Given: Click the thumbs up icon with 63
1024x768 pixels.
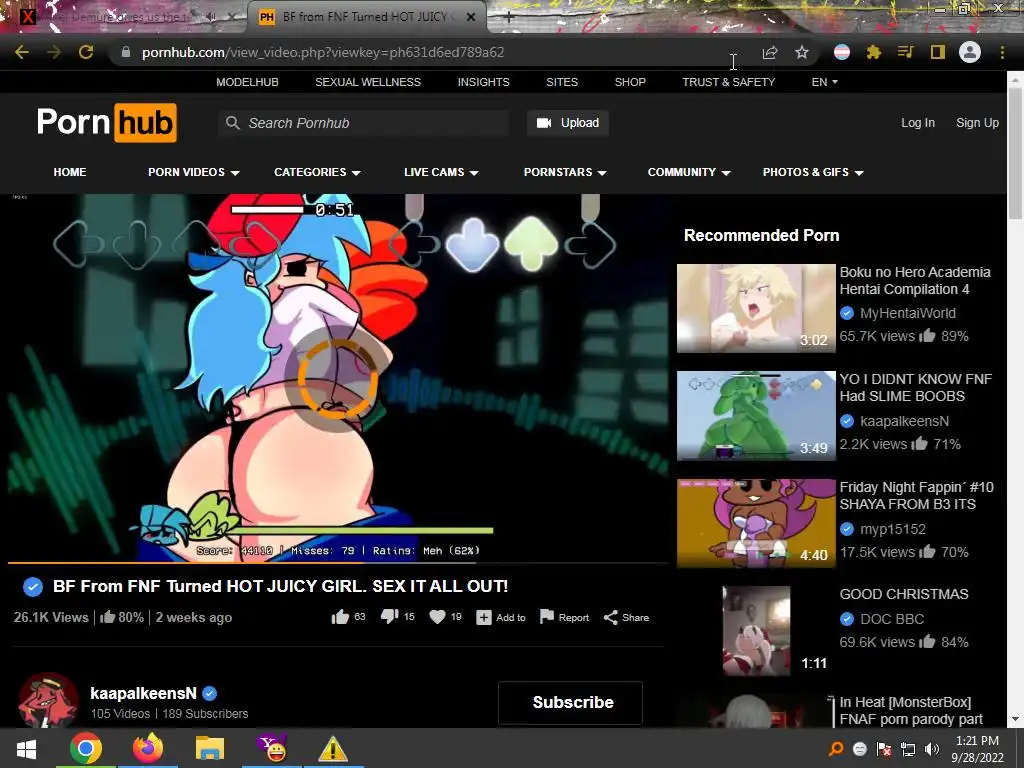Looking at the screenshot, I should tap(340, 617).
